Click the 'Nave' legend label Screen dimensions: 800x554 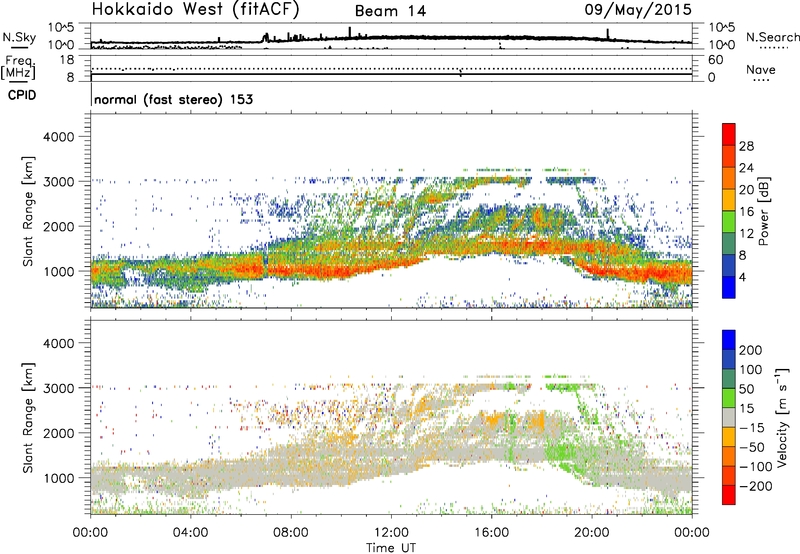761,69
